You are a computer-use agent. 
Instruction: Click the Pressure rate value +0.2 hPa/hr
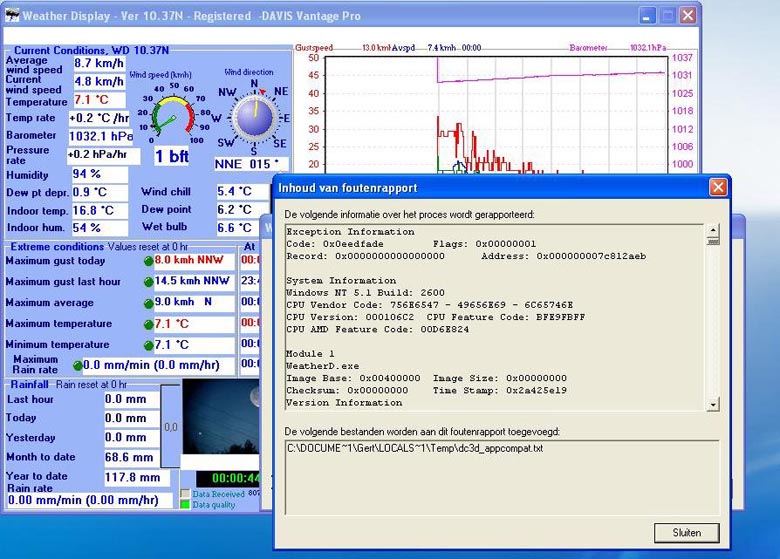coord(103,155)
